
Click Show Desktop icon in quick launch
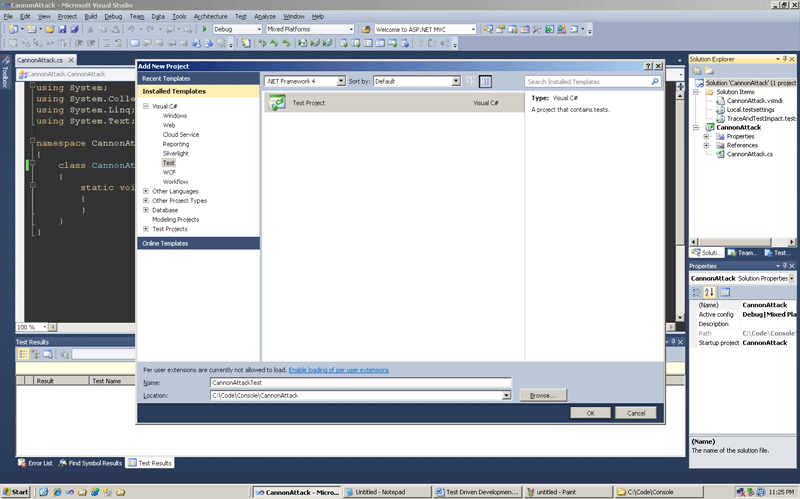click(x=43, y=492)
